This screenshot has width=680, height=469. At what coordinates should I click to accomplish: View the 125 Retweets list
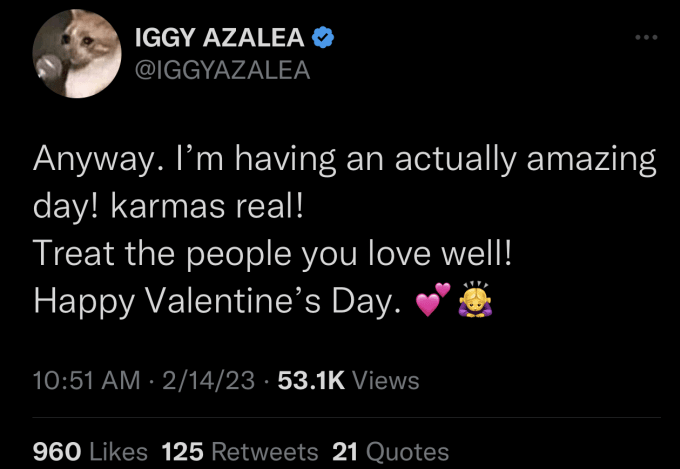(240, 452)
